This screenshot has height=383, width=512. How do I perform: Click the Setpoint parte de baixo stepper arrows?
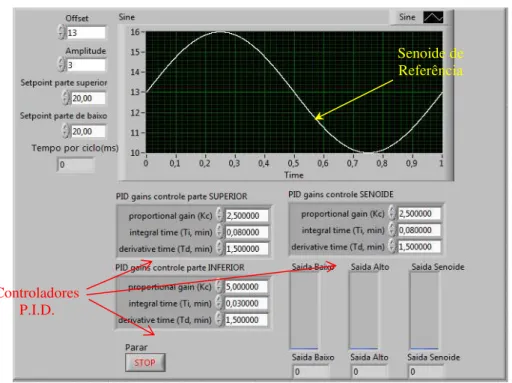[x=66, y=130]
